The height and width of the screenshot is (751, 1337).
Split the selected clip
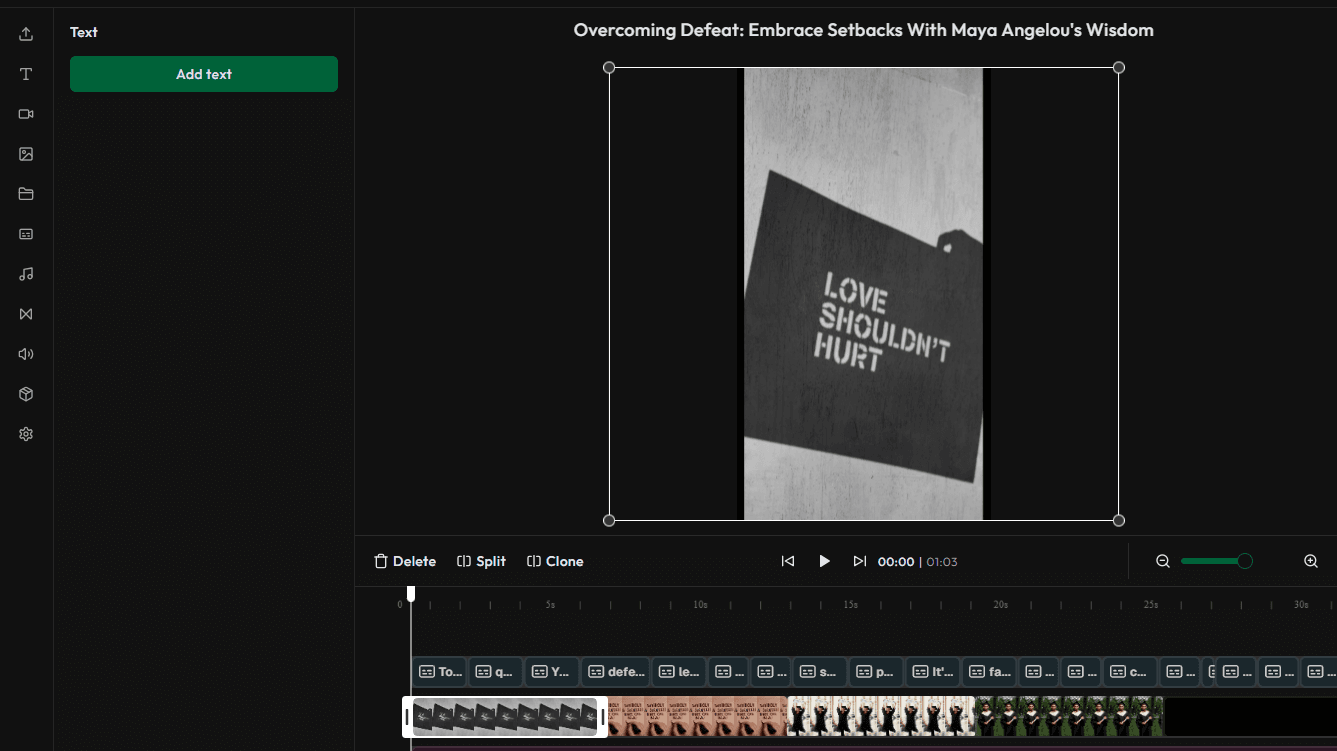481,561
